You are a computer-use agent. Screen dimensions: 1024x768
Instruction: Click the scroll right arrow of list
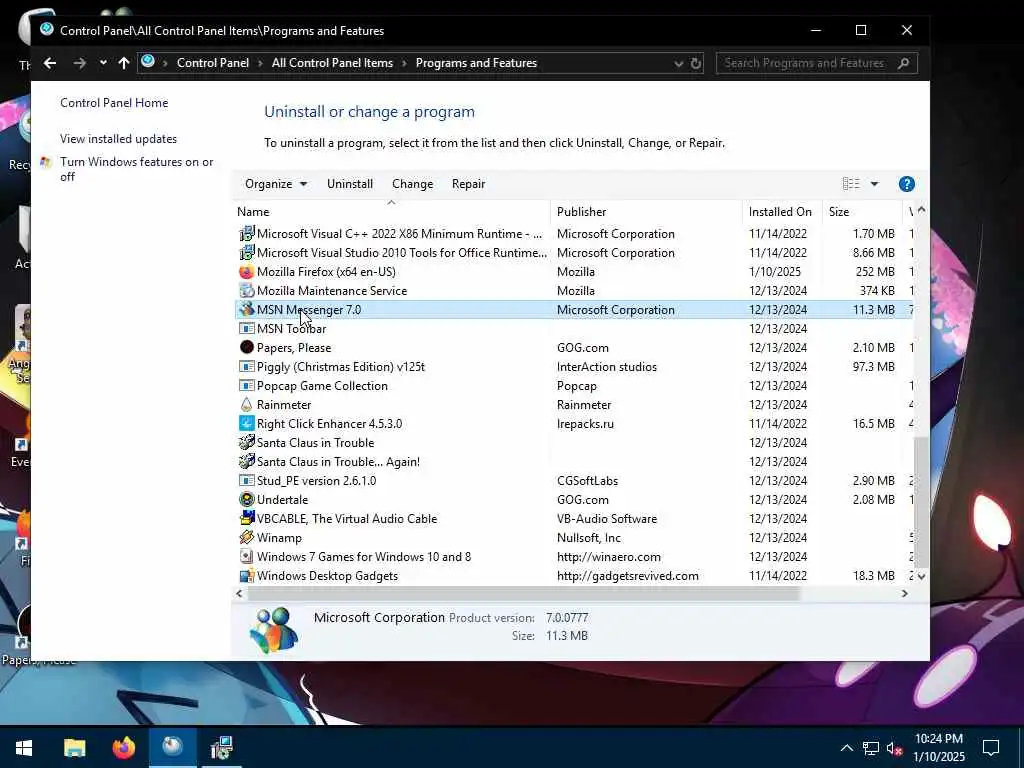904,594
